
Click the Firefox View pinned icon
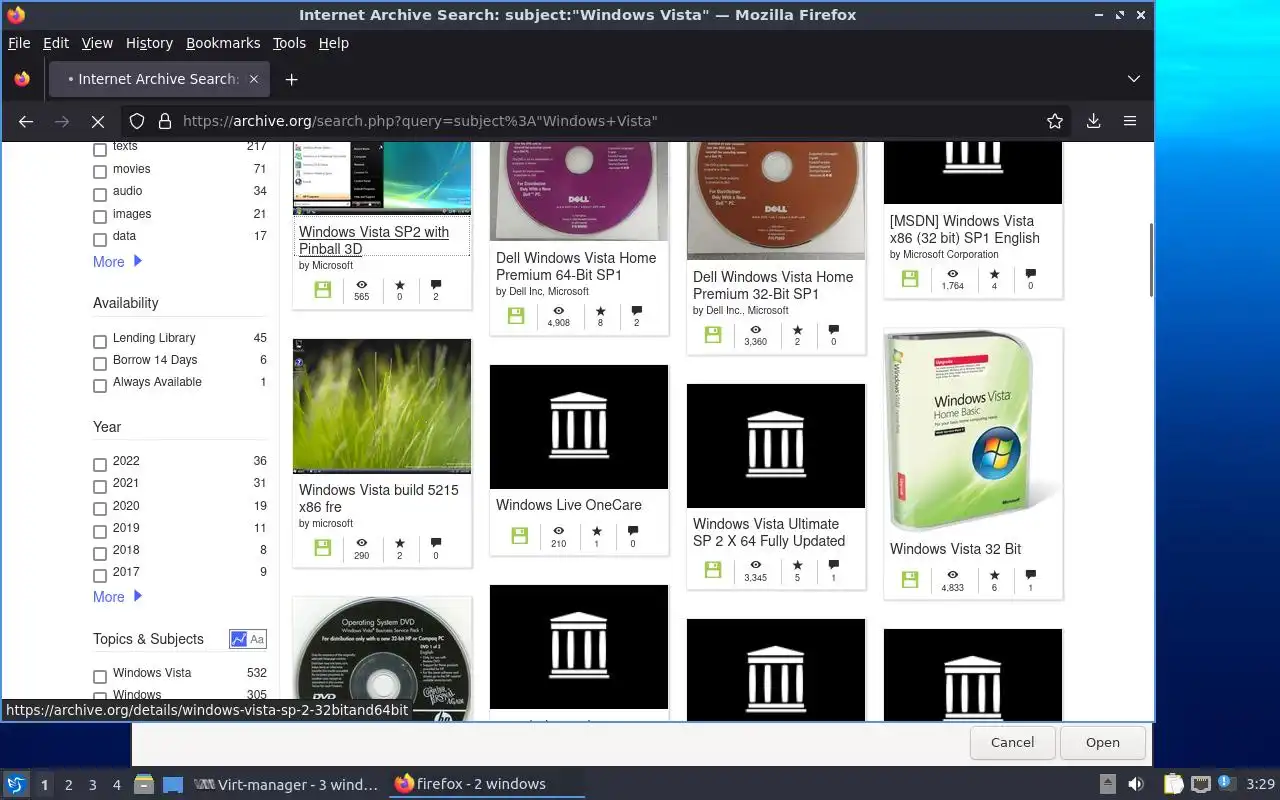pos(22,79)
